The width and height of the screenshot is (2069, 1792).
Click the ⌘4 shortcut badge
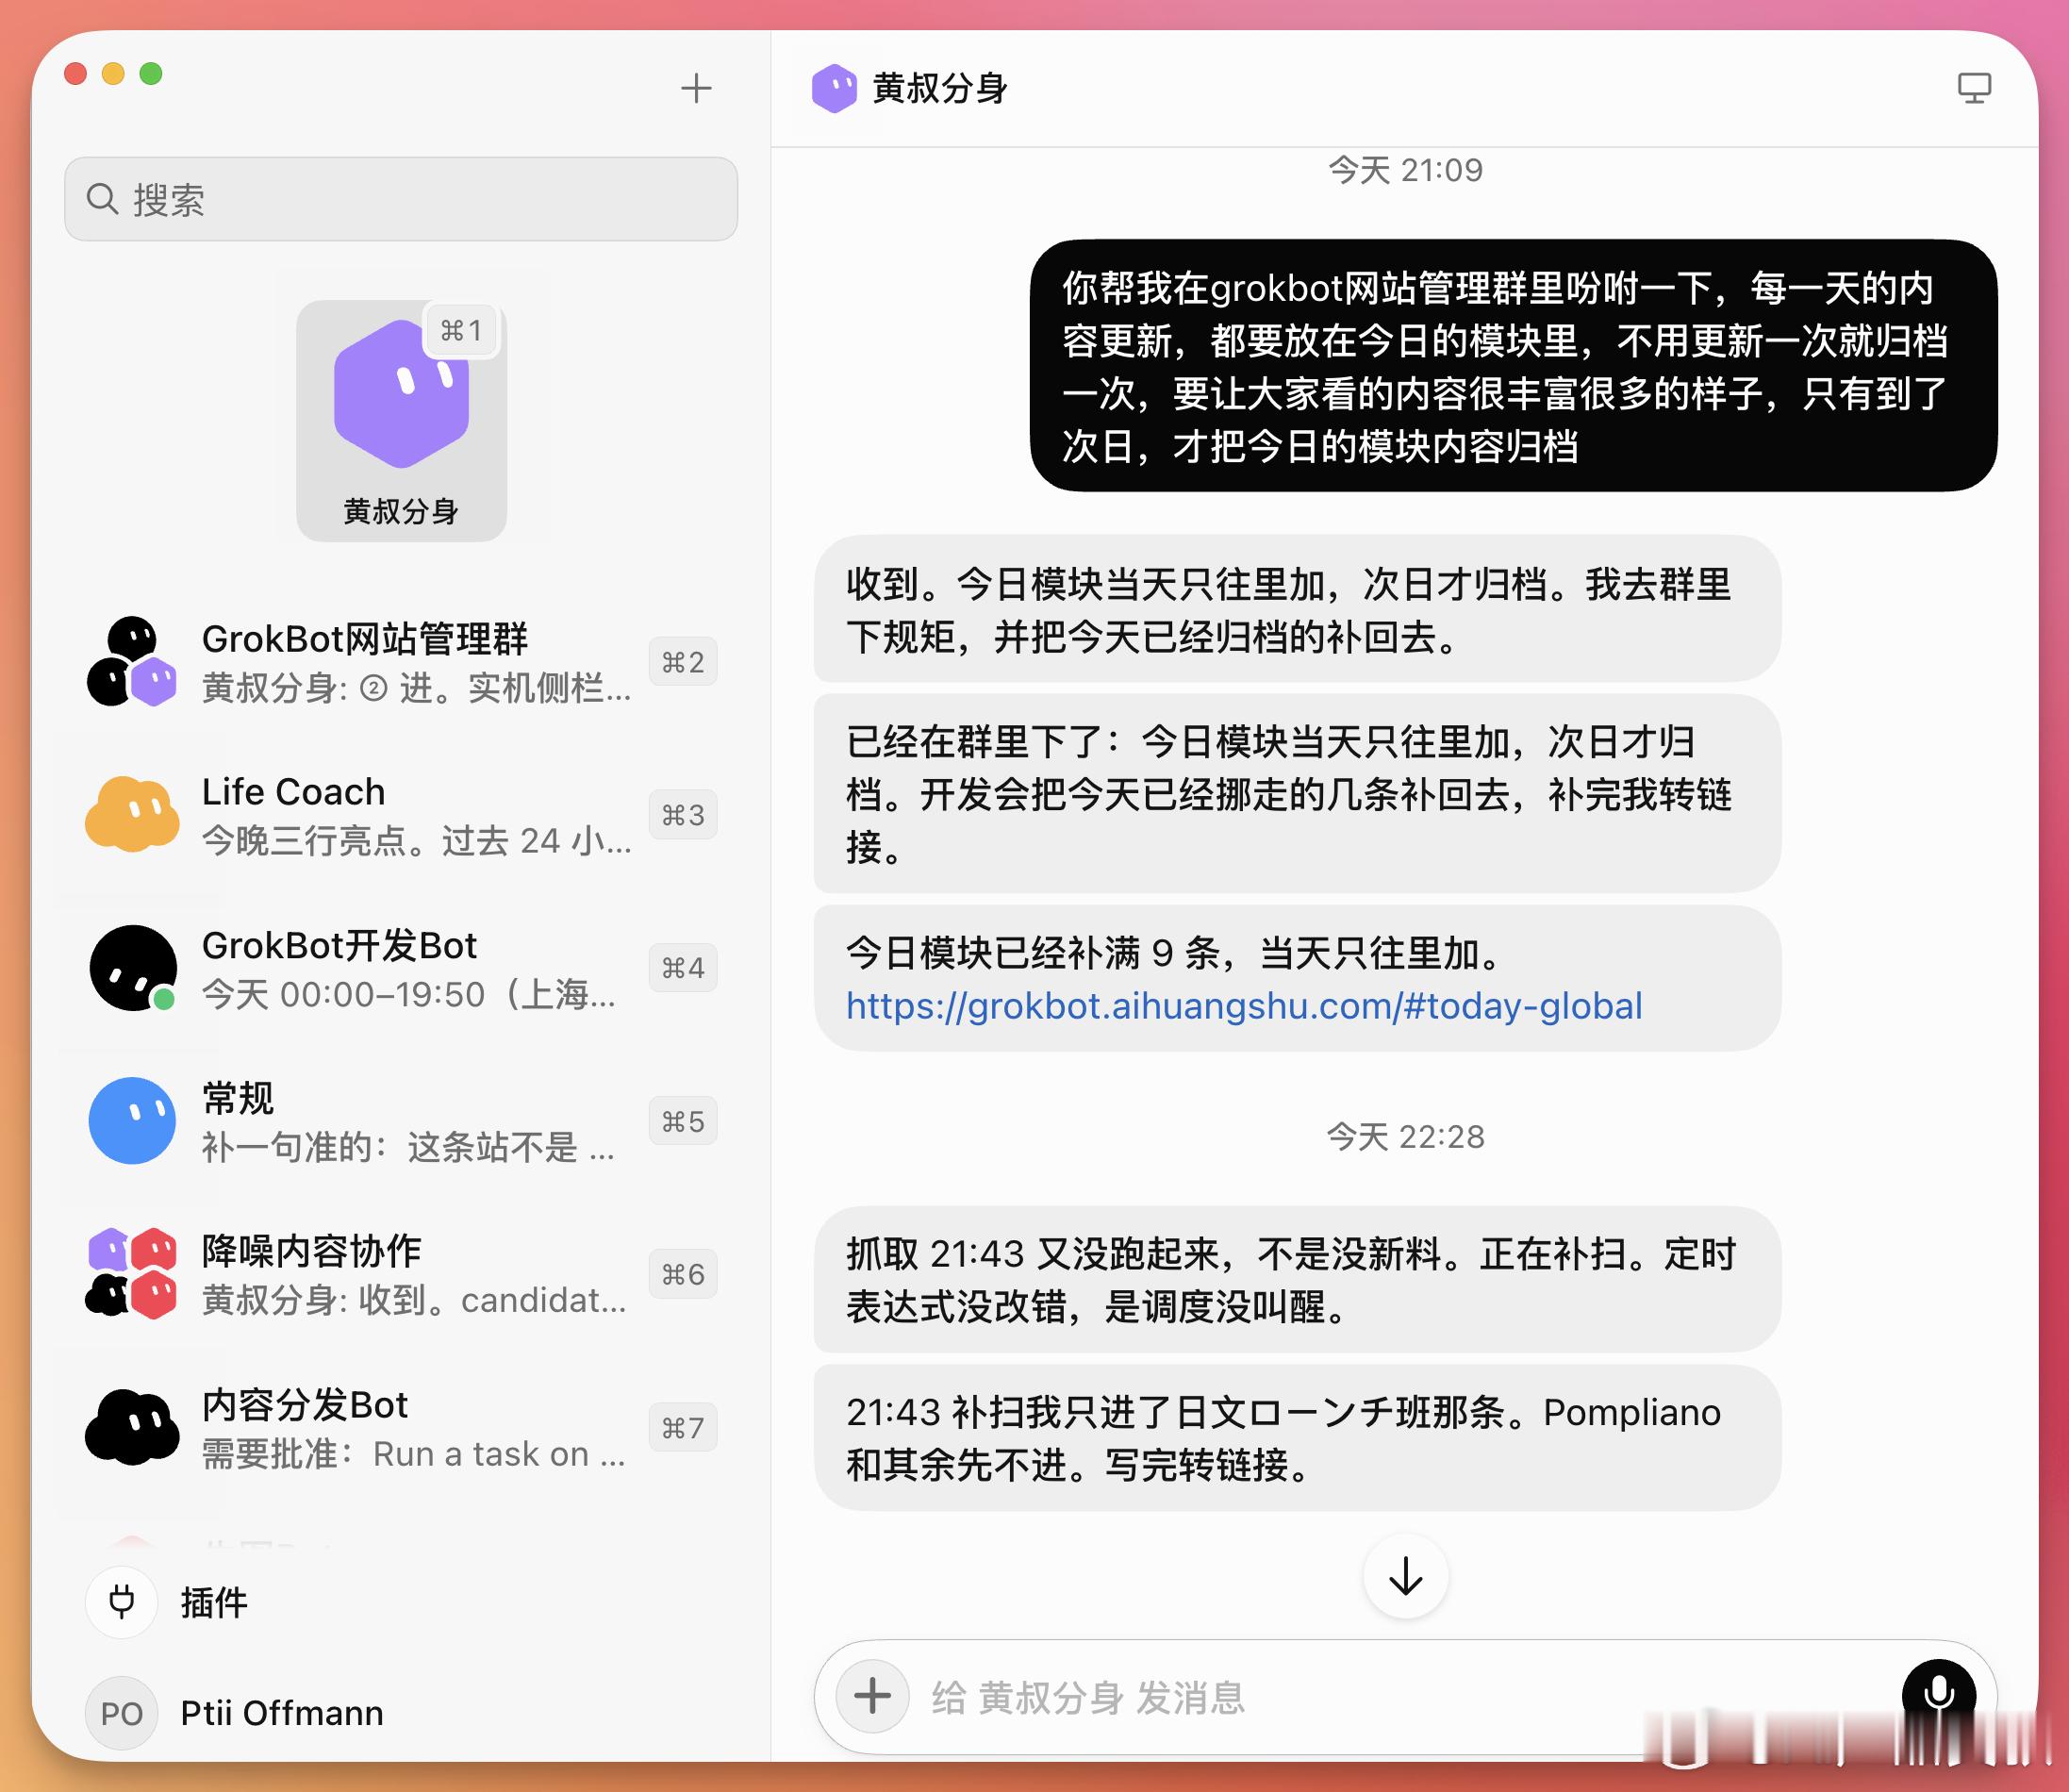683,968
